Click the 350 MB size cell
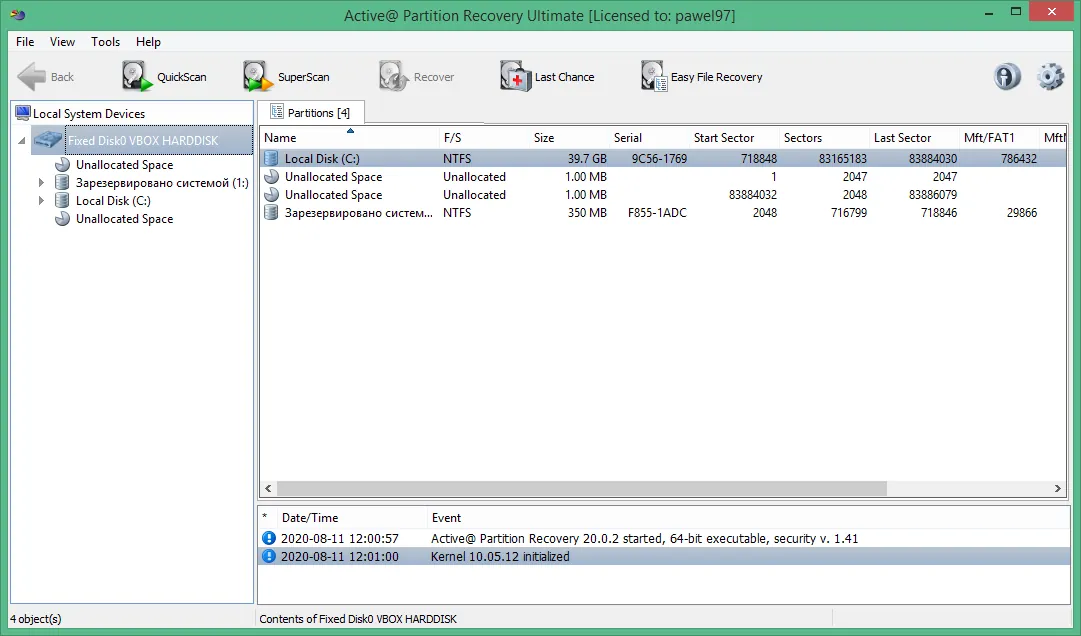 point(587,213)
